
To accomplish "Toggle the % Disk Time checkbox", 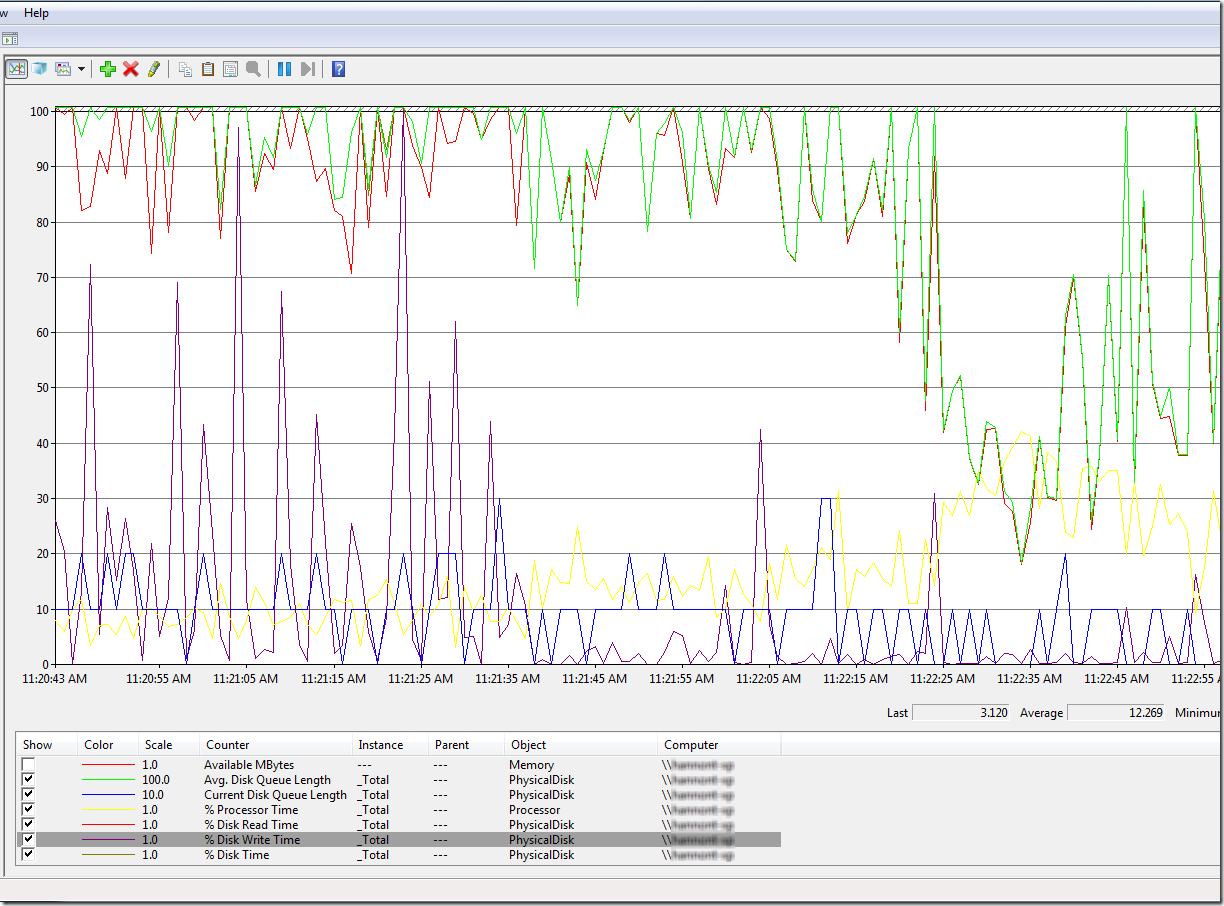I will pos(29,855).
